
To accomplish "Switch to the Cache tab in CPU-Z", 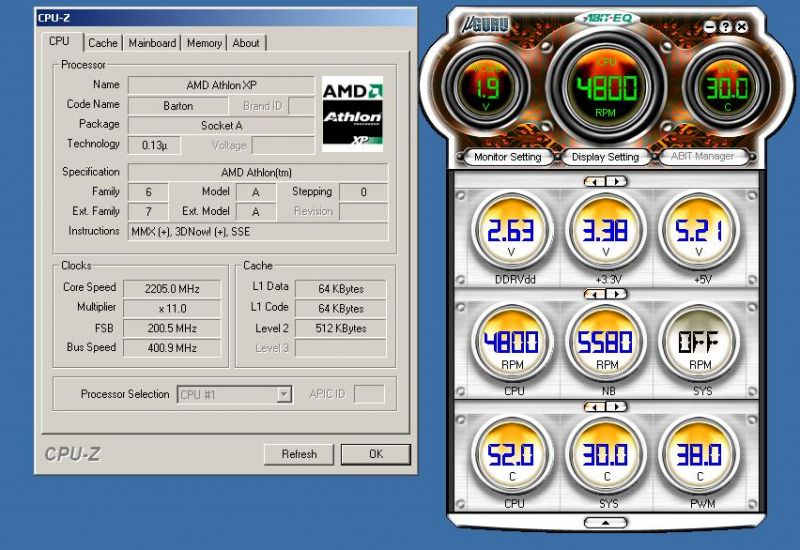I will [103, 43].
